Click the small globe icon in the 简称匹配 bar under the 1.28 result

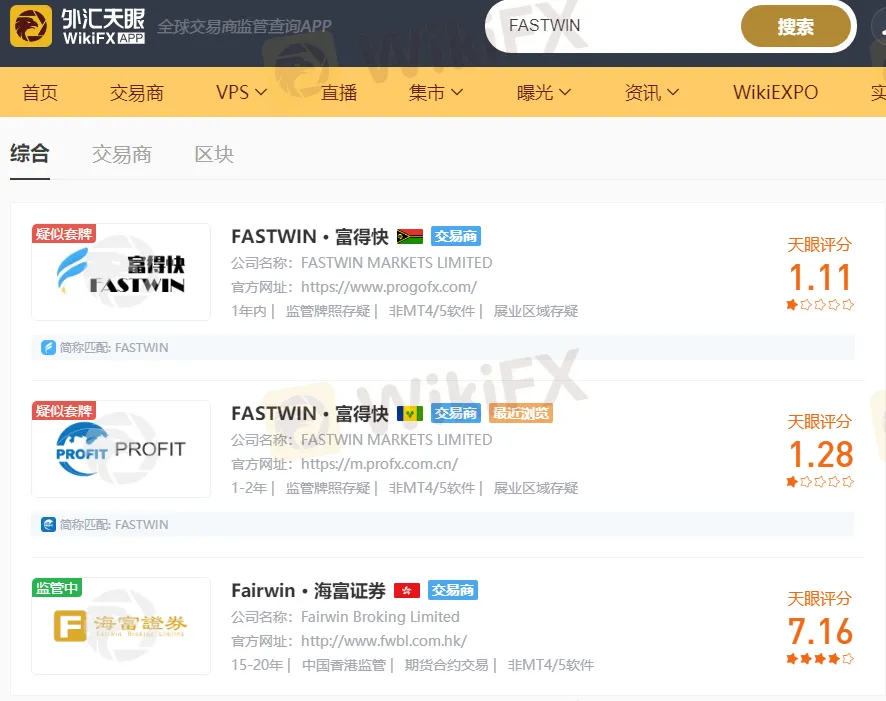pyautogui.click(x=48, y=524)
